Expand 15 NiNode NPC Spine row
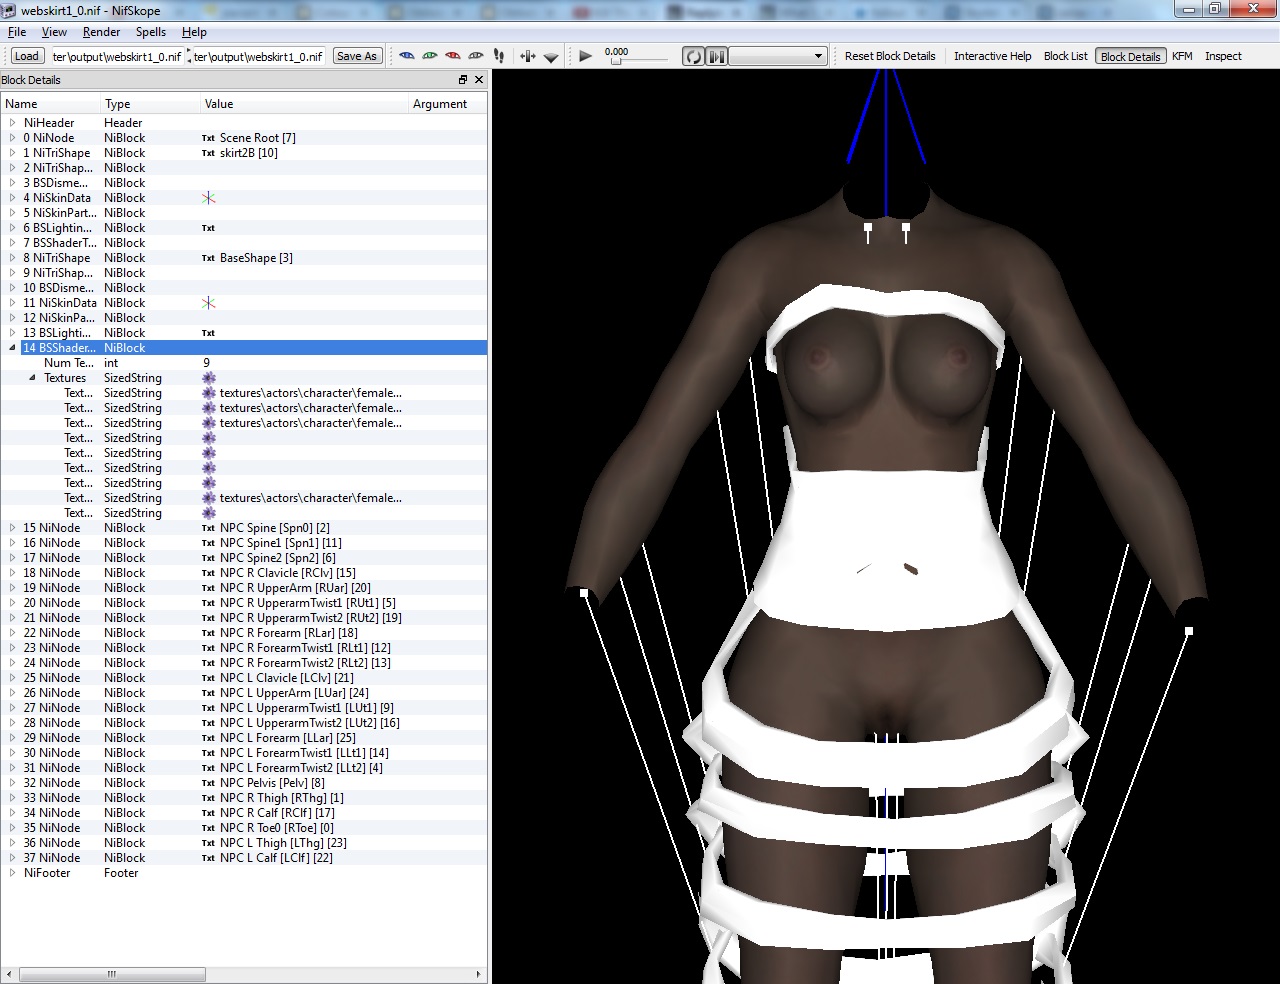The width and height of the screenshot is (1280, 984). 12,528
